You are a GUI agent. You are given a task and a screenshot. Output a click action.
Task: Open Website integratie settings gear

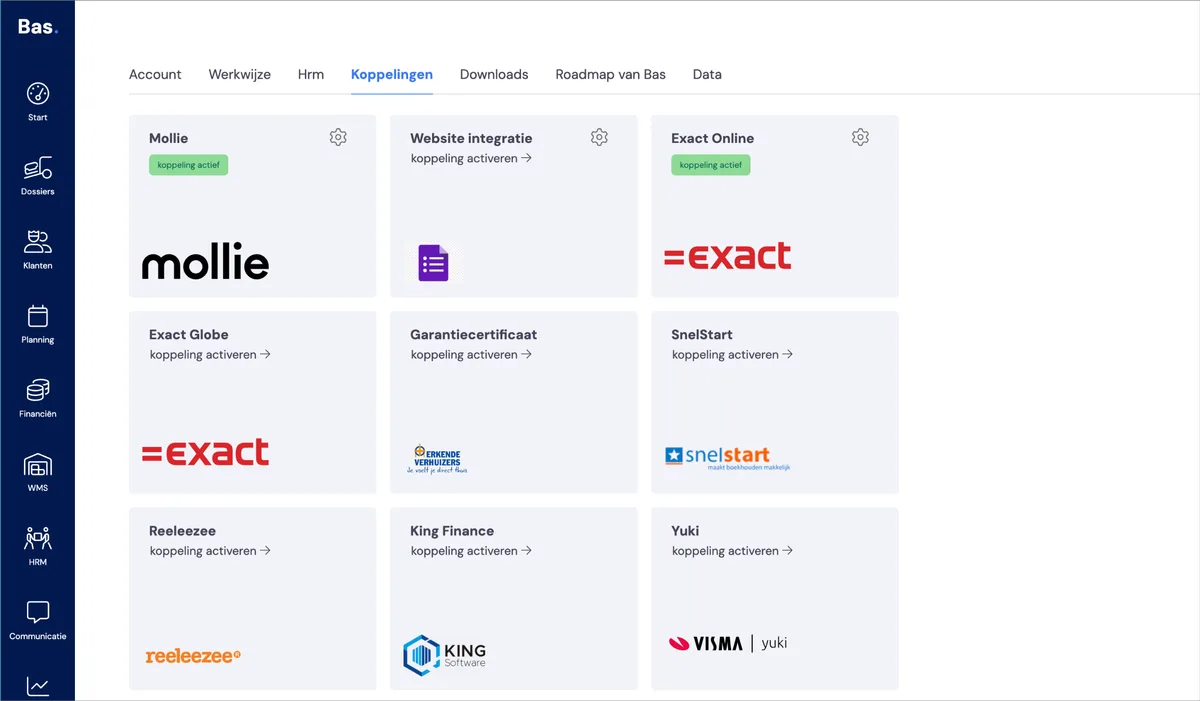point(599,137)
